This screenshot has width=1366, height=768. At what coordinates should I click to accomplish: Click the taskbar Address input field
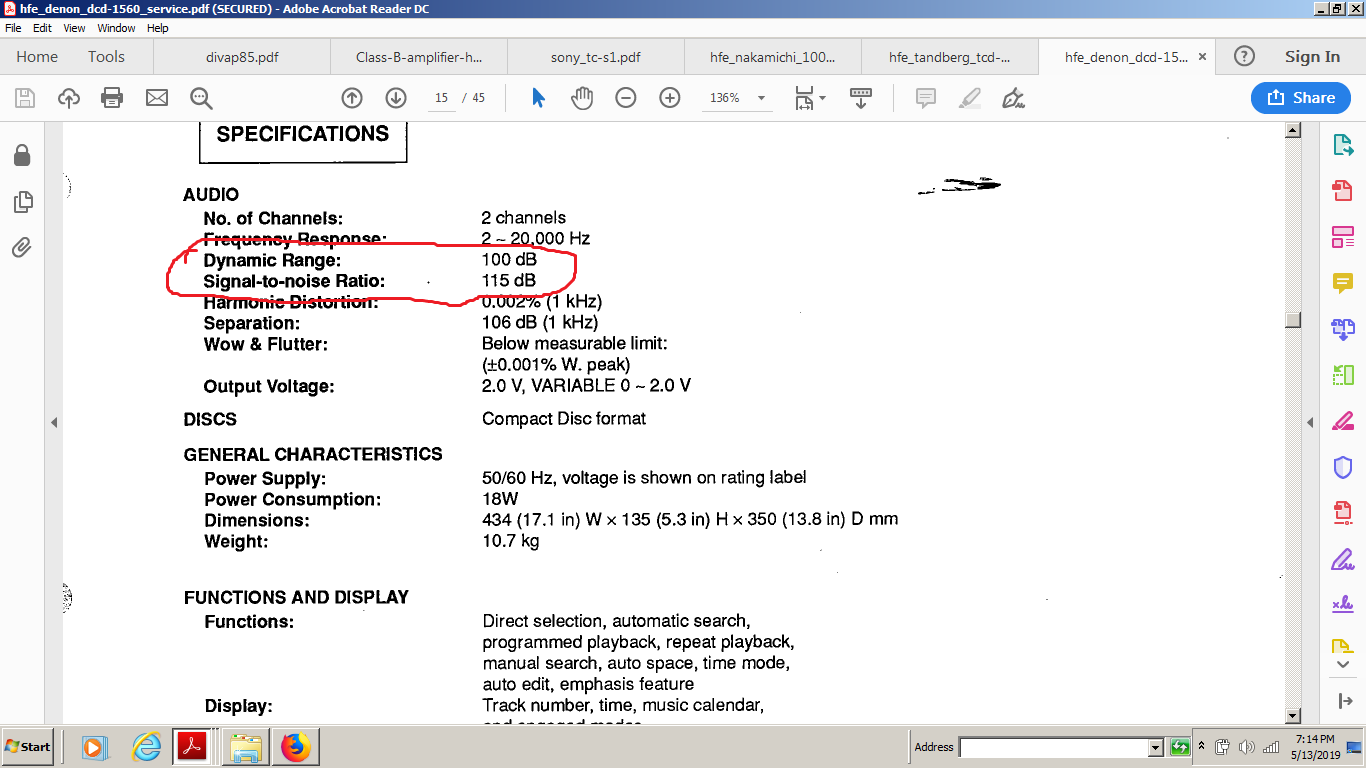[x=1053, y=747]
